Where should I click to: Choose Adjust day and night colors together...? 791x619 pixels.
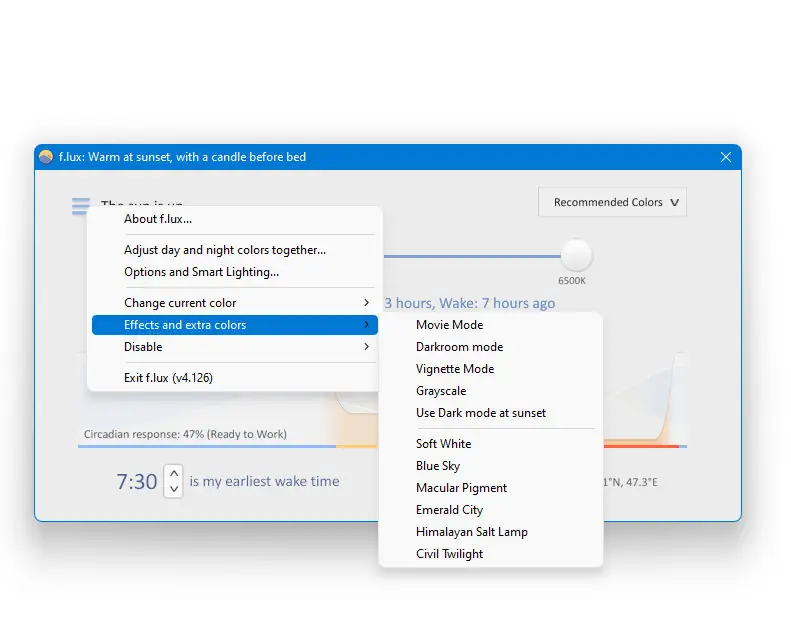coord(234,250)
